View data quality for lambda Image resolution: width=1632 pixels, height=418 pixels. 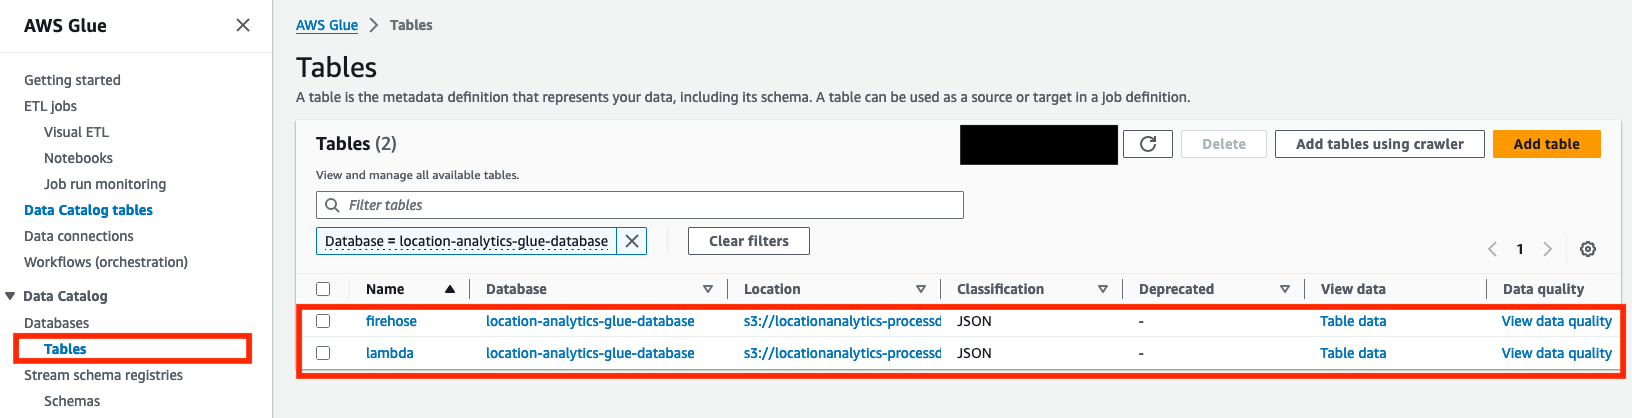tap(1557, 353)
